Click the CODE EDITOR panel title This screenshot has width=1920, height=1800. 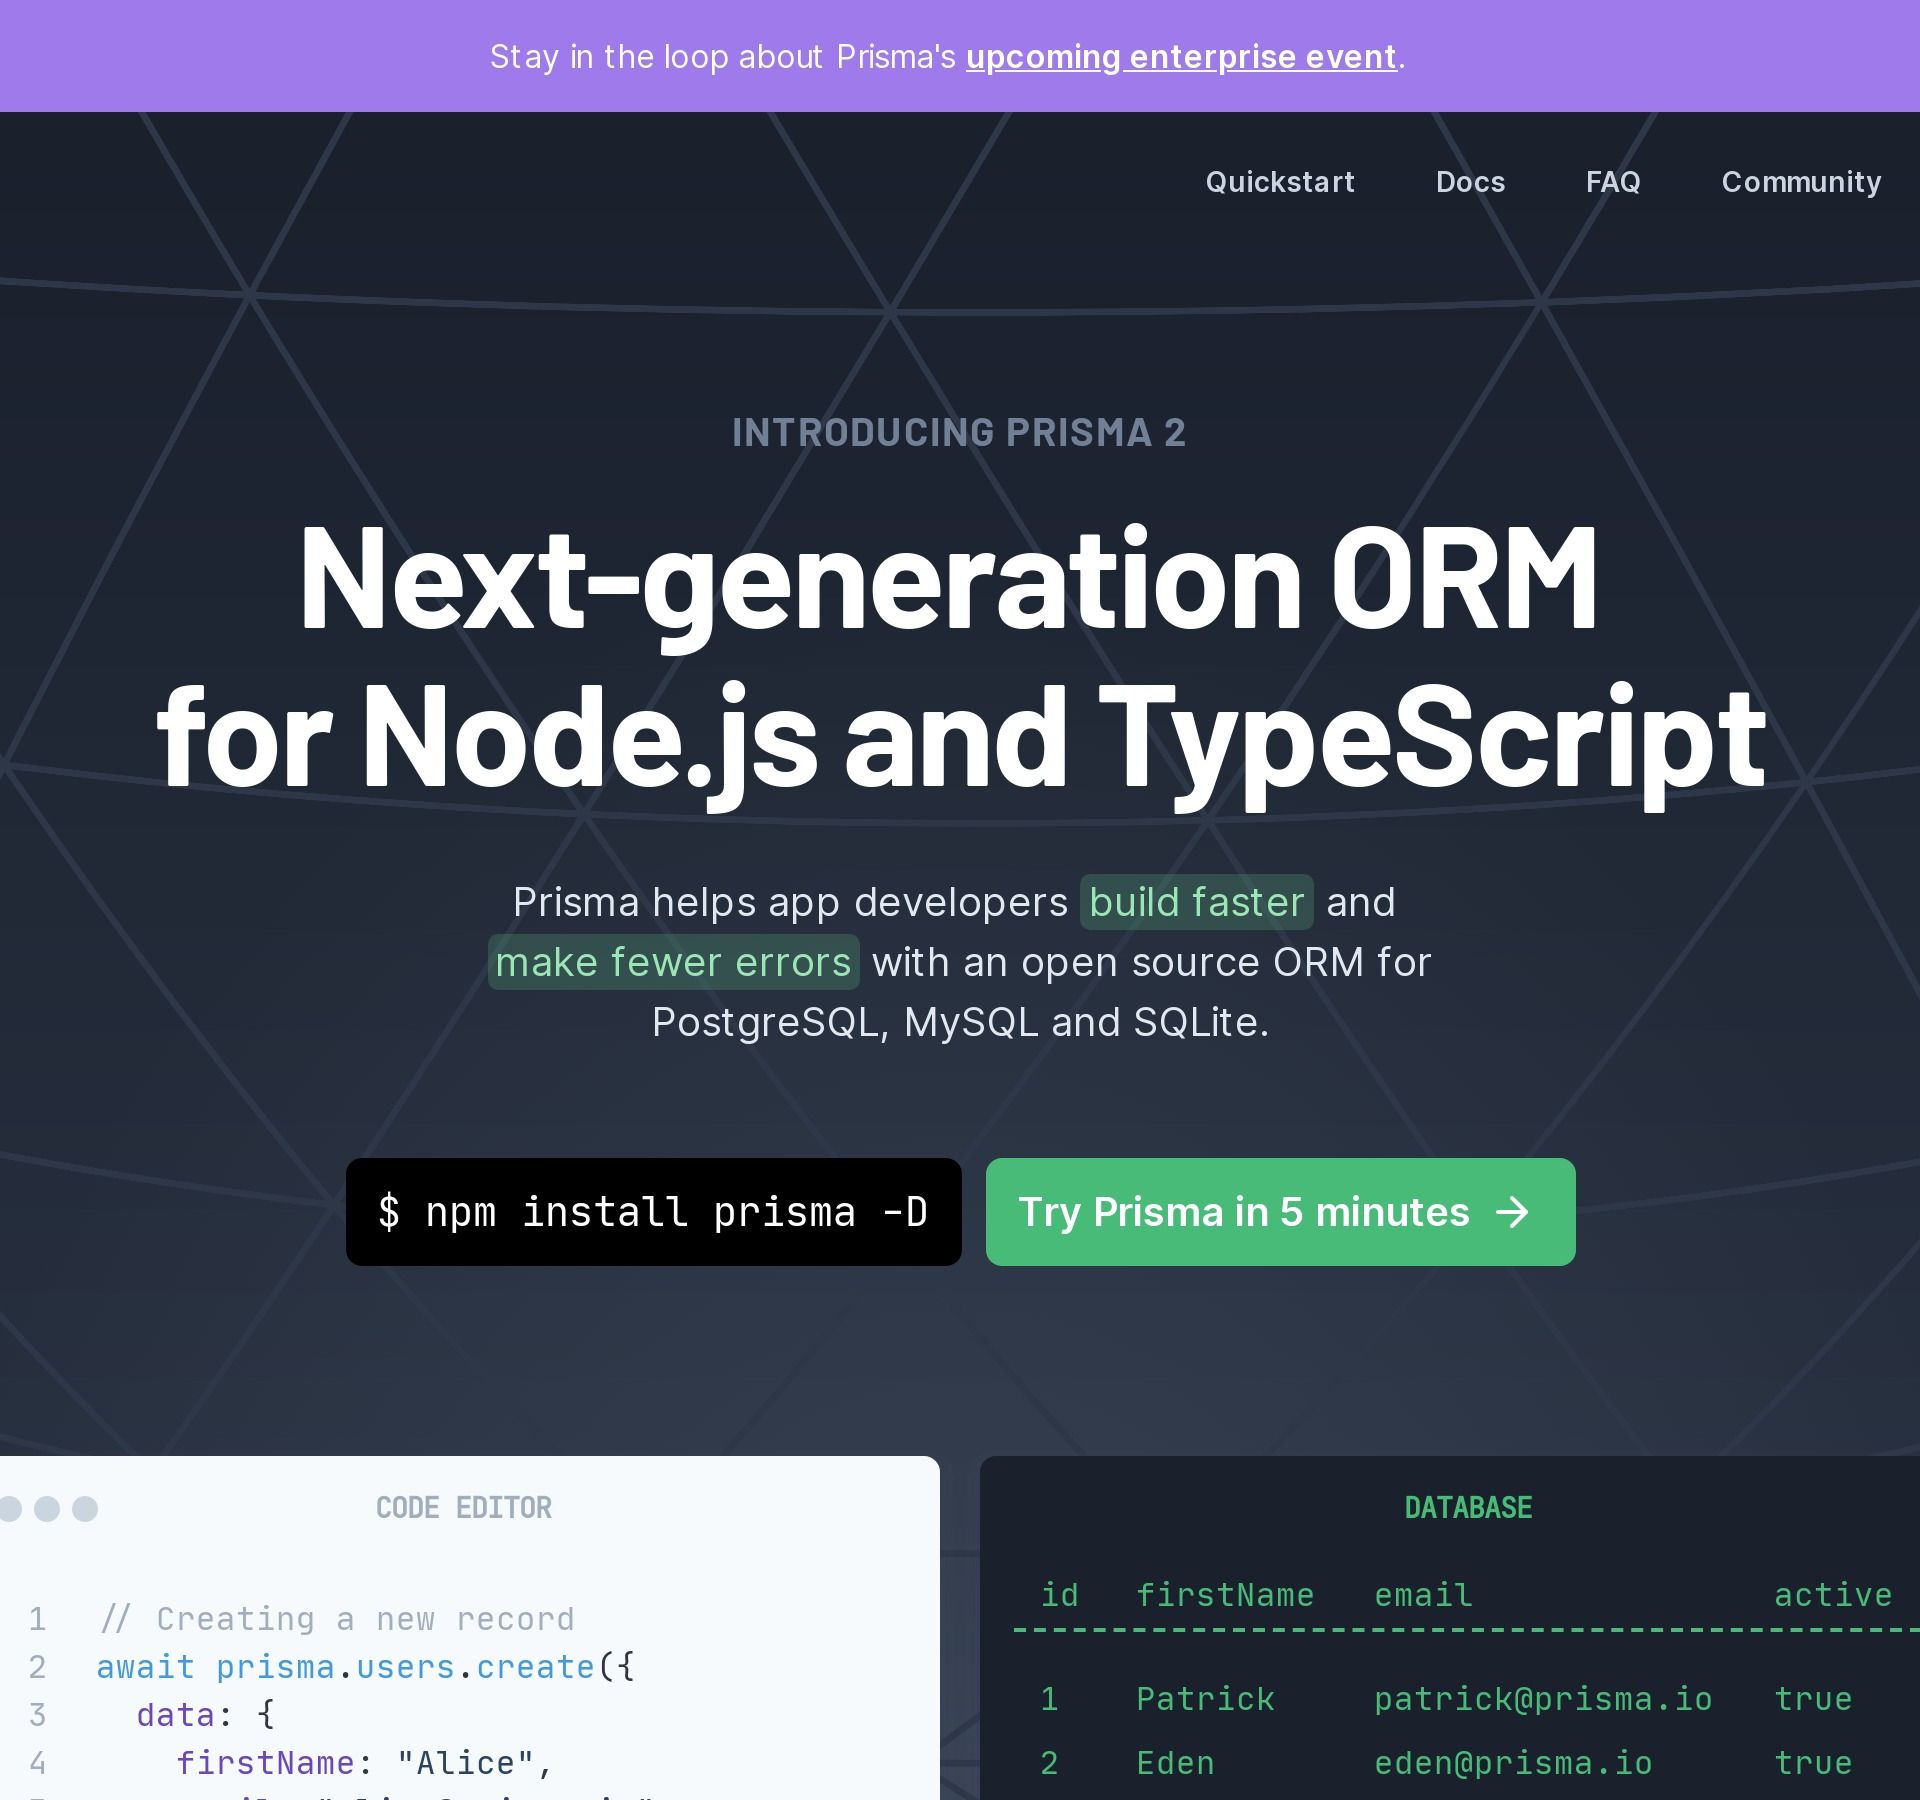[x=463, y=1508]
